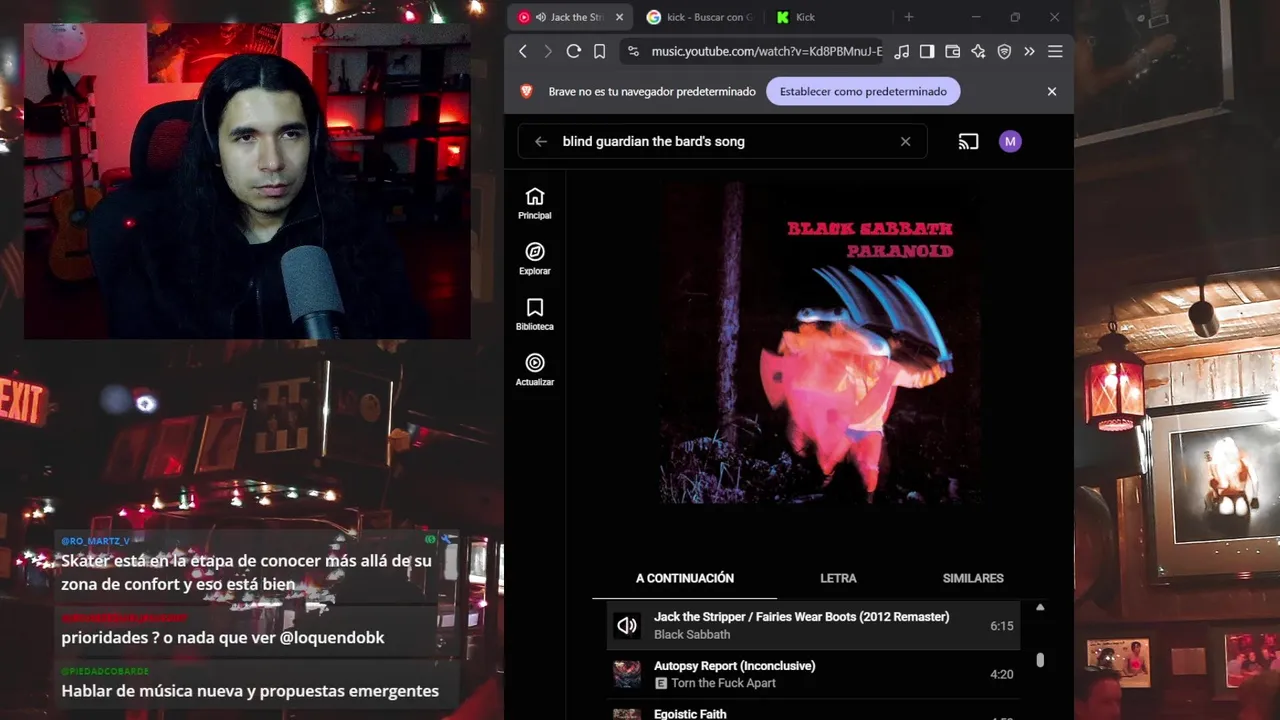The image size is (1280, 720).
Task: Open Black Sabbath artist link in queue
Action: 692,635
